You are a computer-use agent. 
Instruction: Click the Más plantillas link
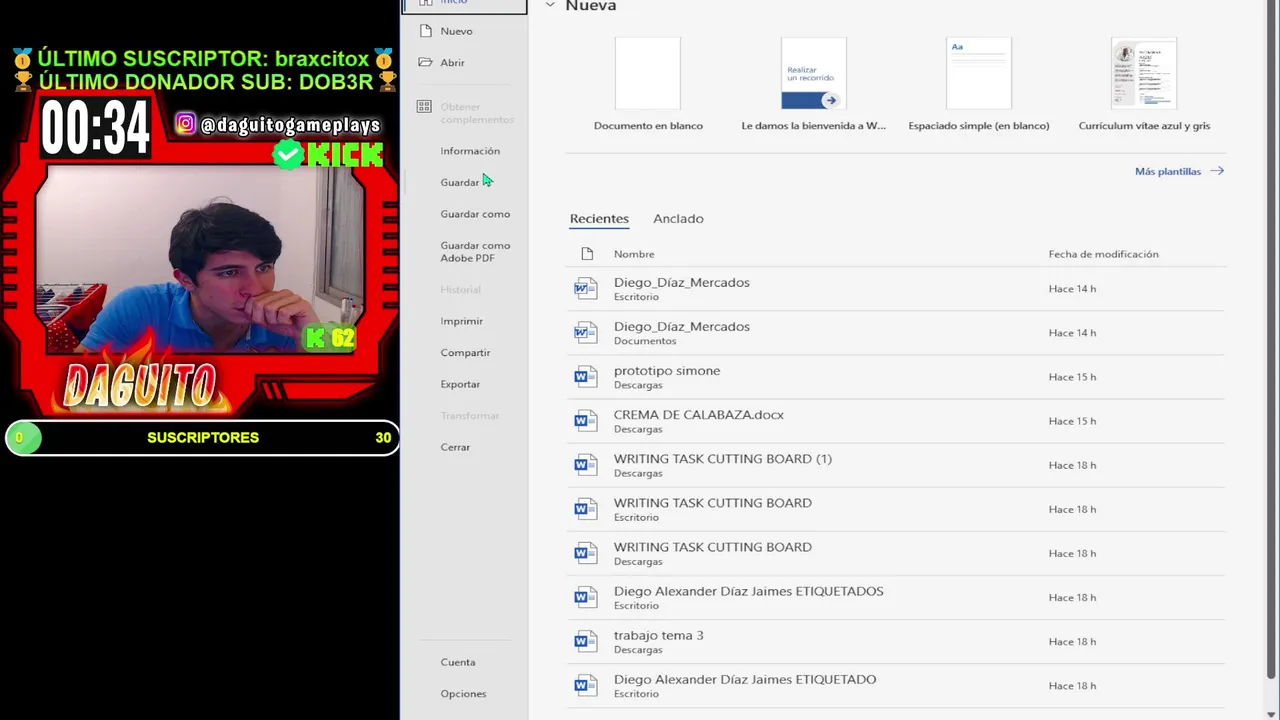point(1179,171)
